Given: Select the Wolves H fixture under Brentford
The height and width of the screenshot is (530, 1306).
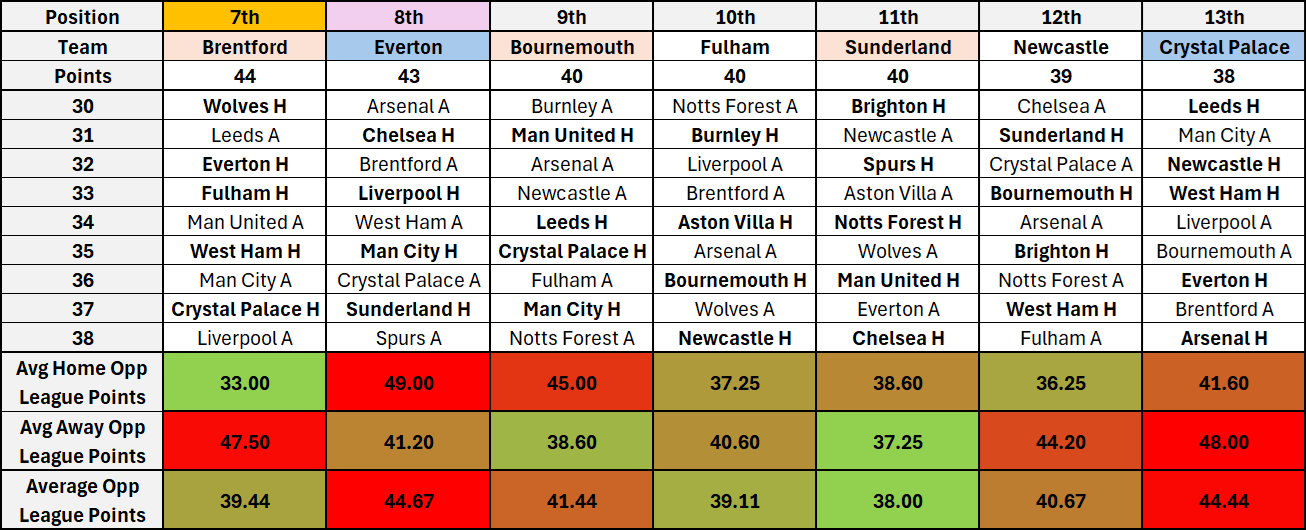Looking at the screenshot, I should tap(244, 106).
